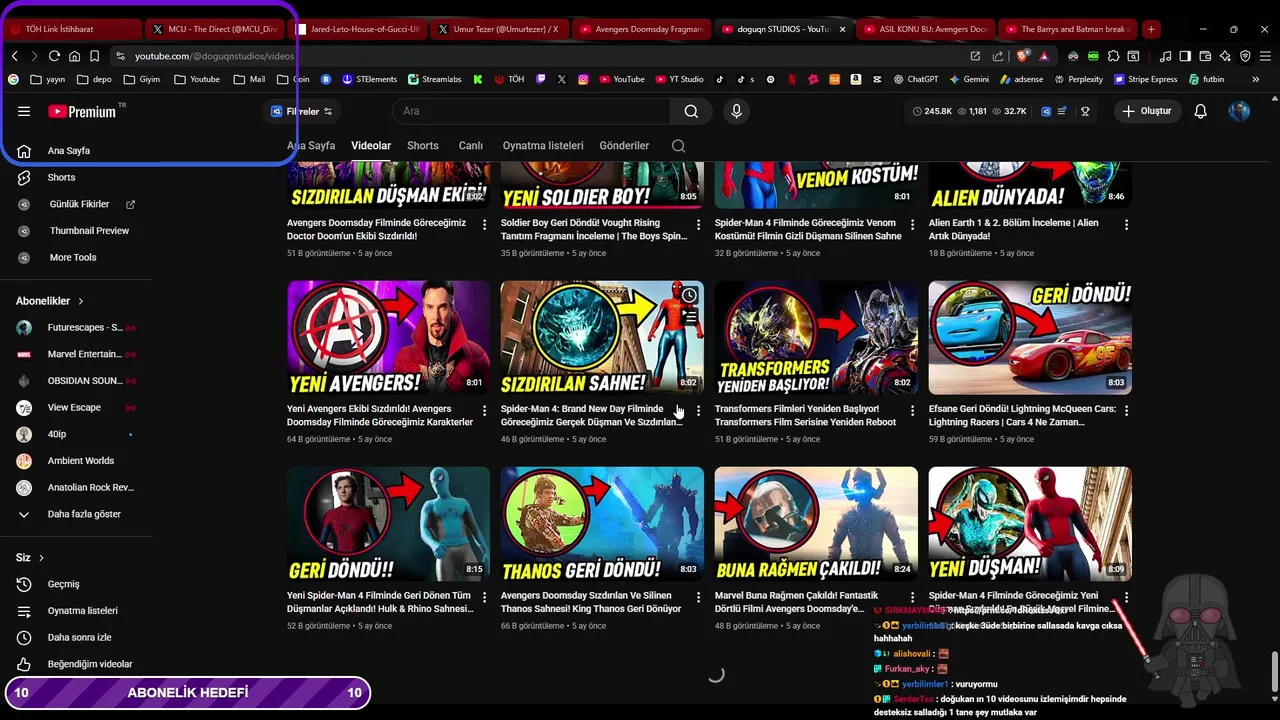Expand the Abonelikler section chevron

pyautogui.click(x=81, y=301)
